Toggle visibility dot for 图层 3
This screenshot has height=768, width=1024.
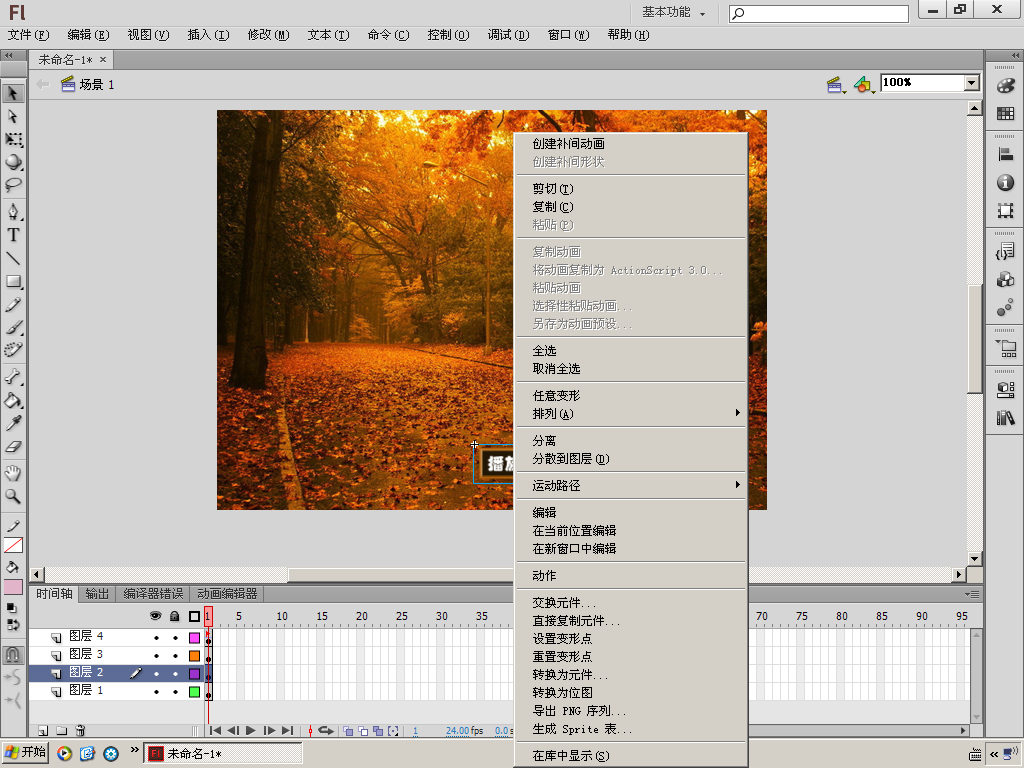click(x=156, y=655)
